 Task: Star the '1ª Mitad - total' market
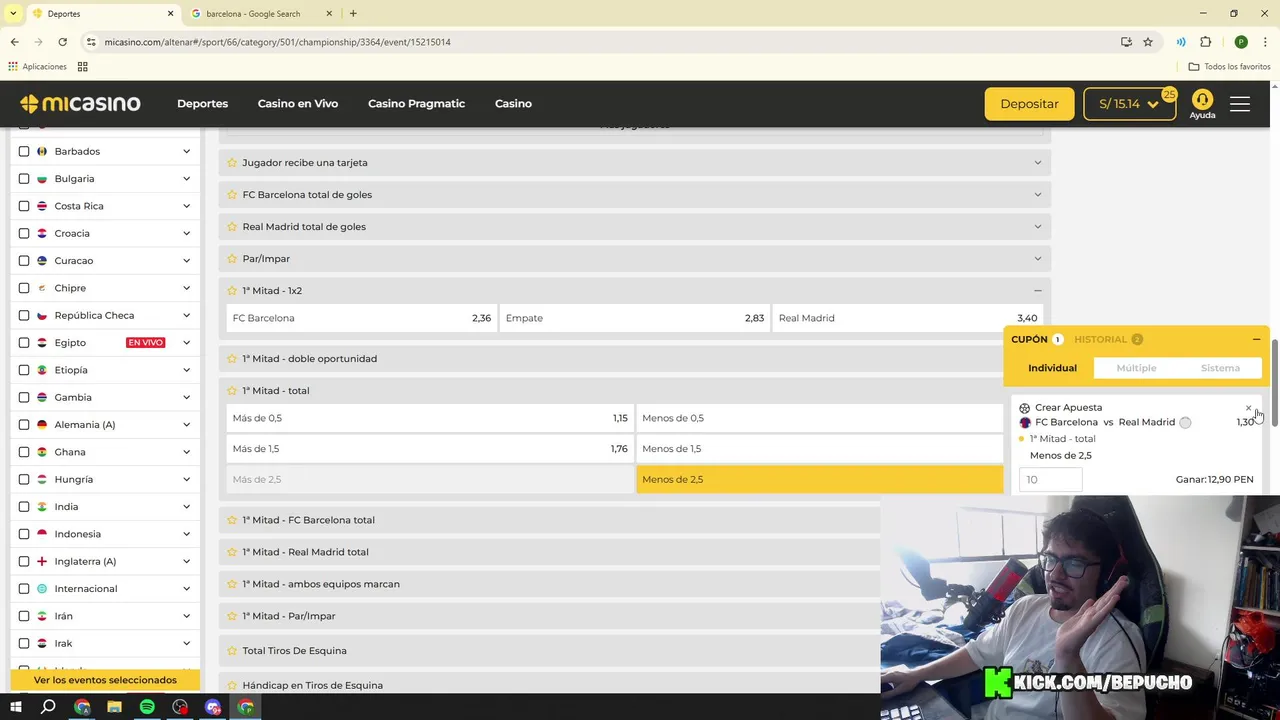pyautogui.click(x=232, y=390)
